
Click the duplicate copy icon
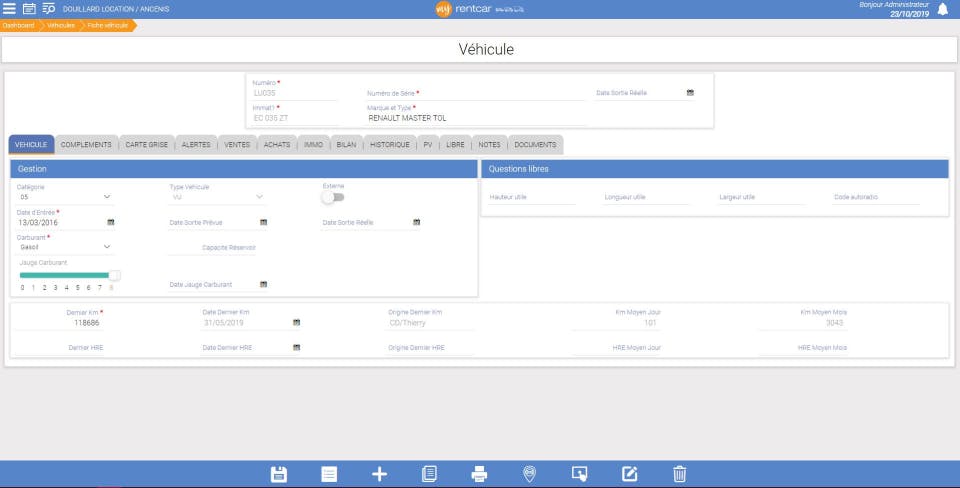[x=429, y=474]
